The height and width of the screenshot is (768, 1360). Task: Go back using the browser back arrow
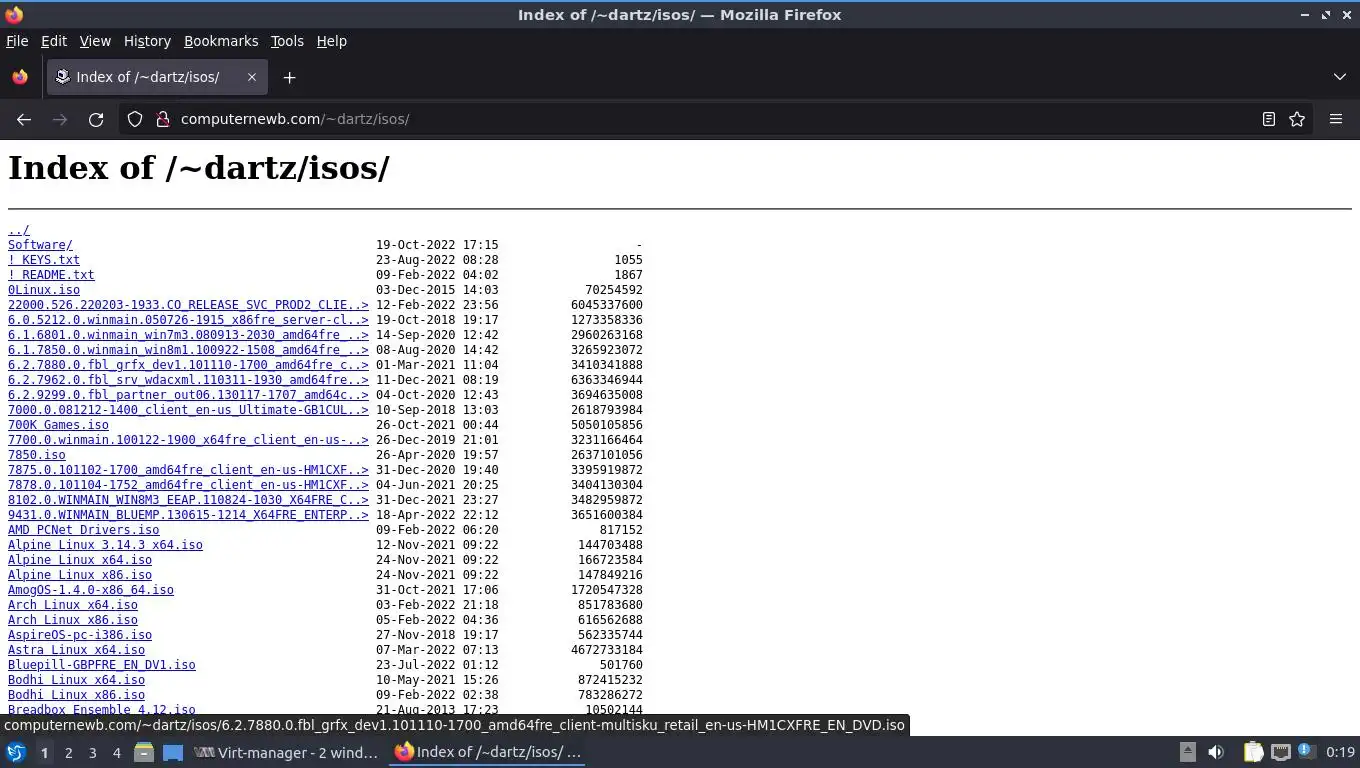pos(24,119)
